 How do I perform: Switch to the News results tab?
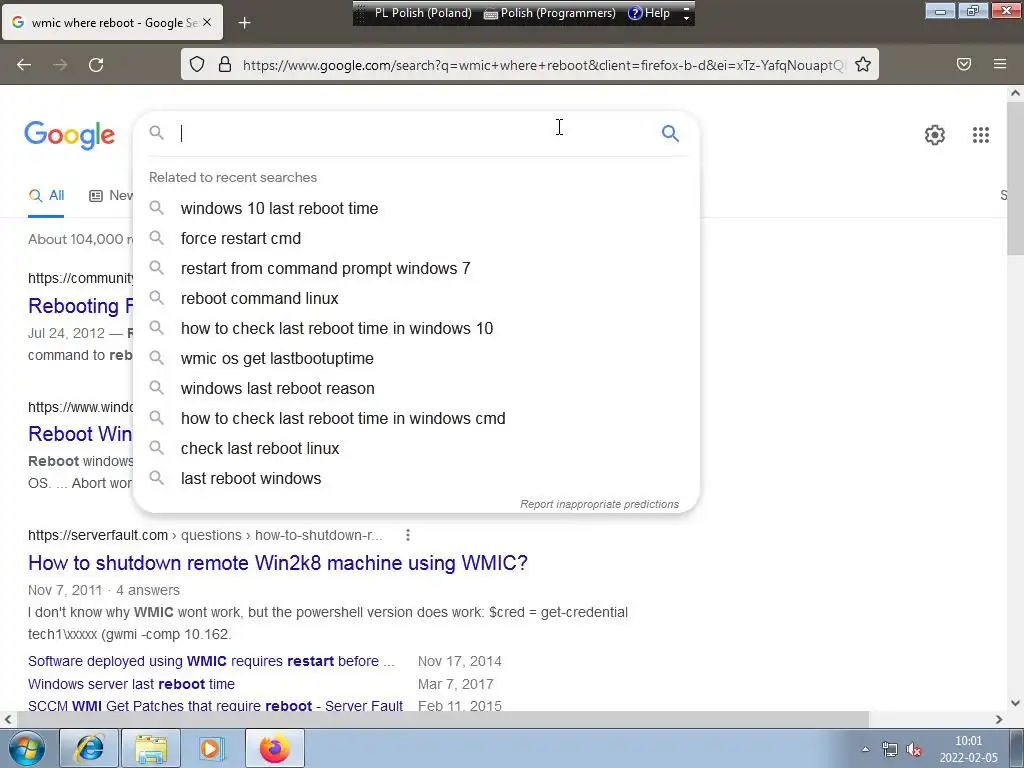pos(111,195)
